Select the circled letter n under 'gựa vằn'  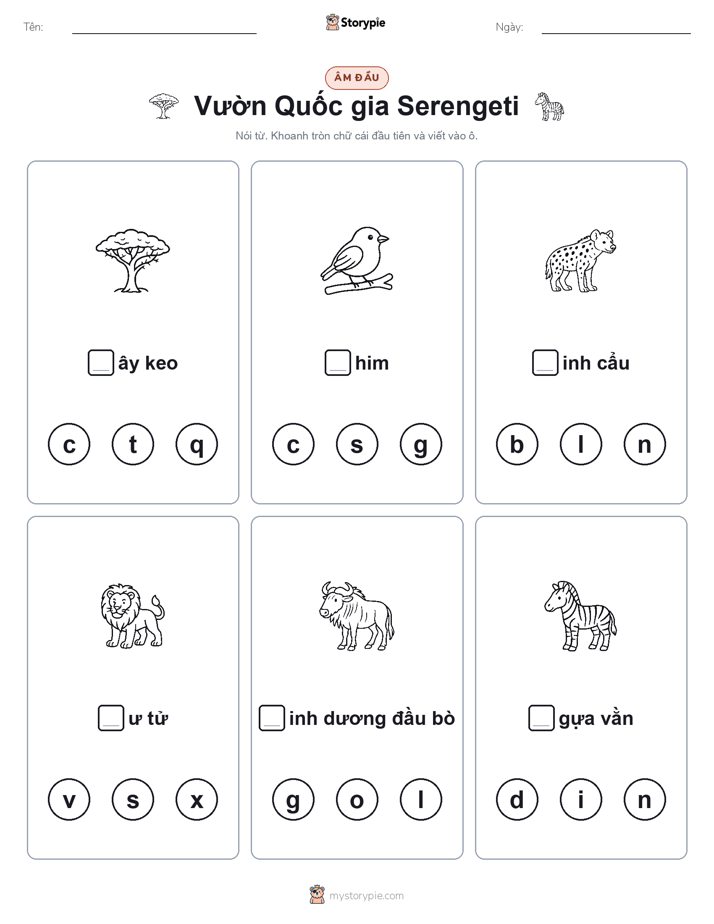[644, 800]
